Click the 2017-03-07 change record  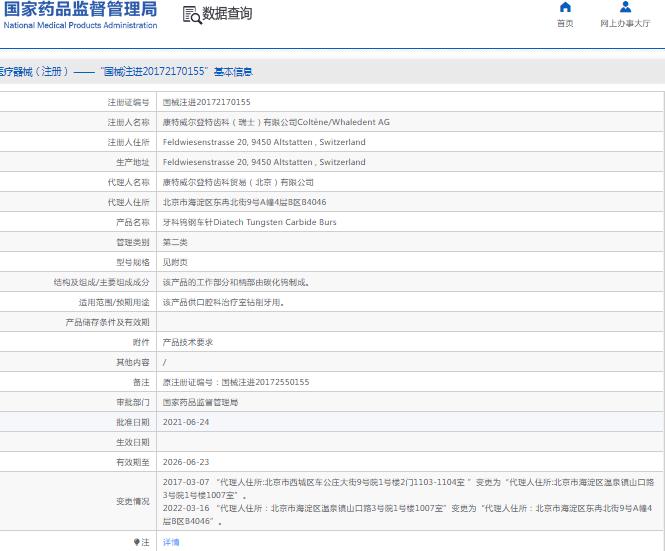click(x=408, y=489)
